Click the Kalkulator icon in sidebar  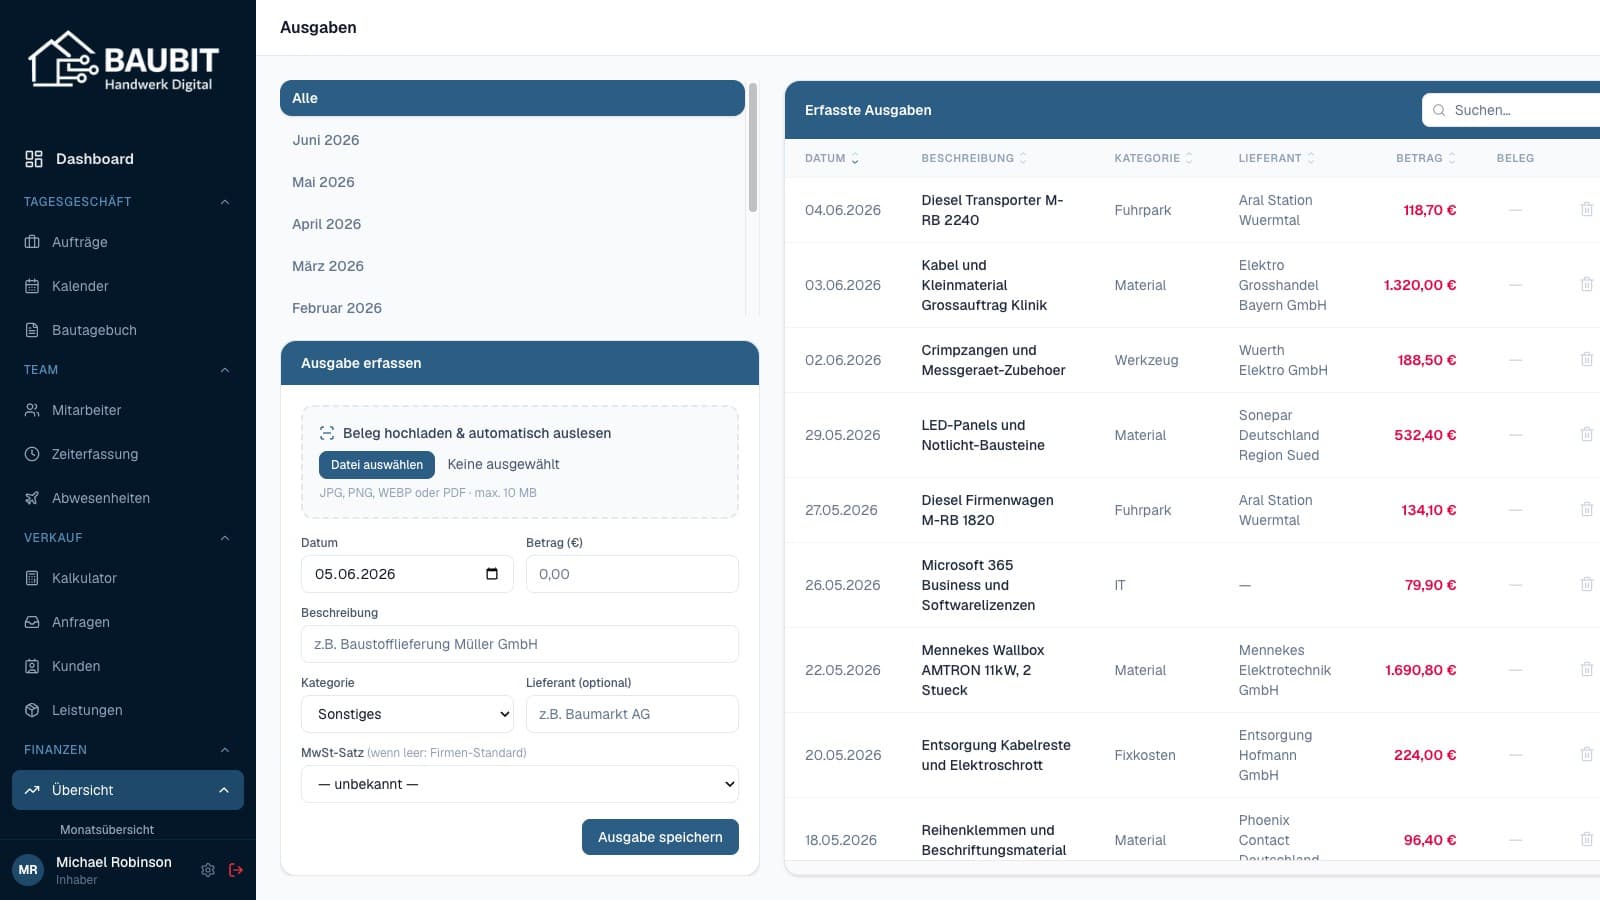click(x=32, y=578)
